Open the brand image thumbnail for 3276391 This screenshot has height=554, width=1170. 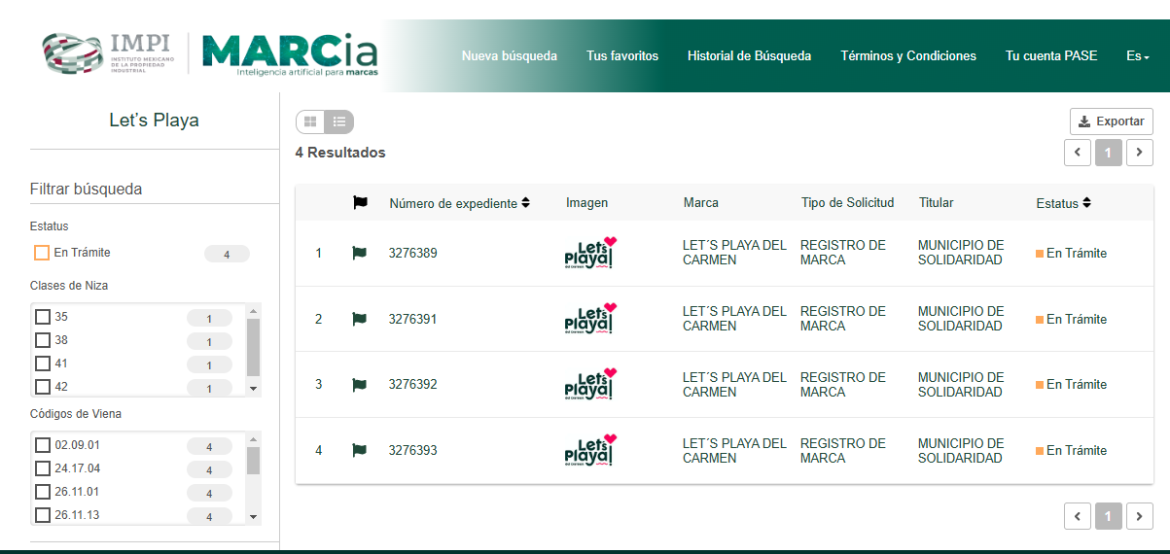tap(592, 319)
